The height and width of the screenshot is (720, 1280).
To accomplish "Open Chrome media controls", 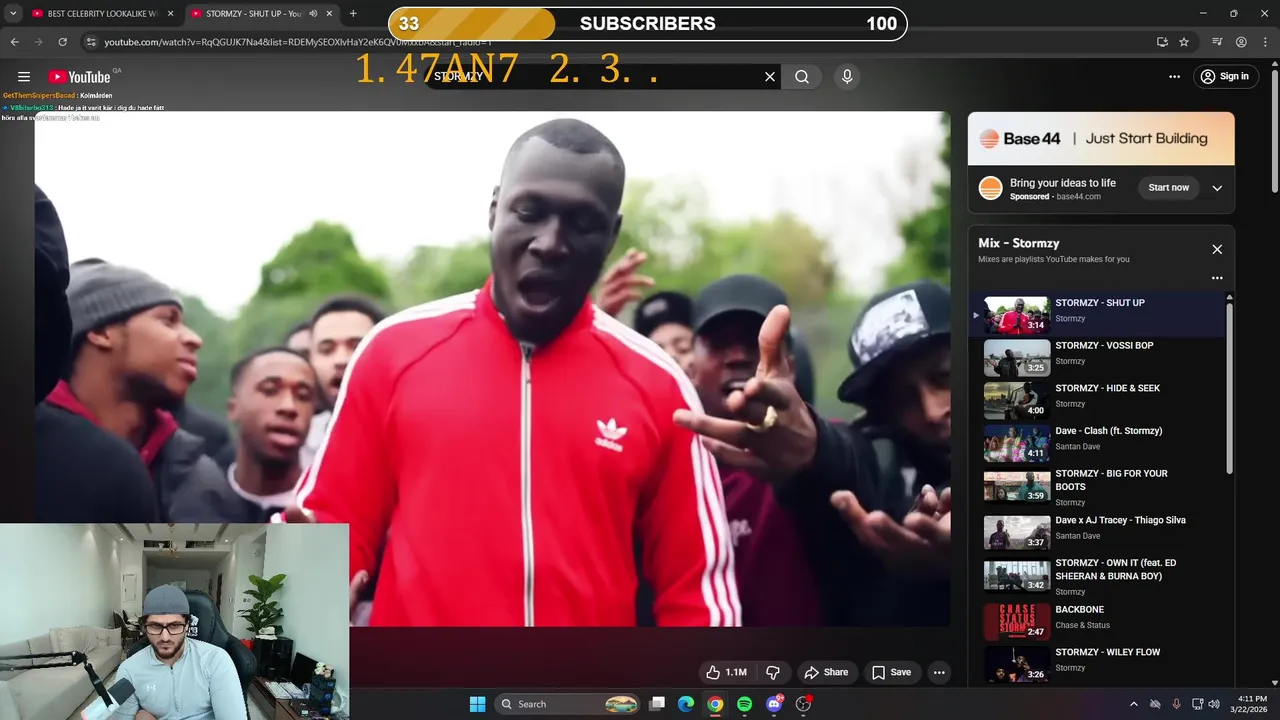I will (x=1217, y=42).
